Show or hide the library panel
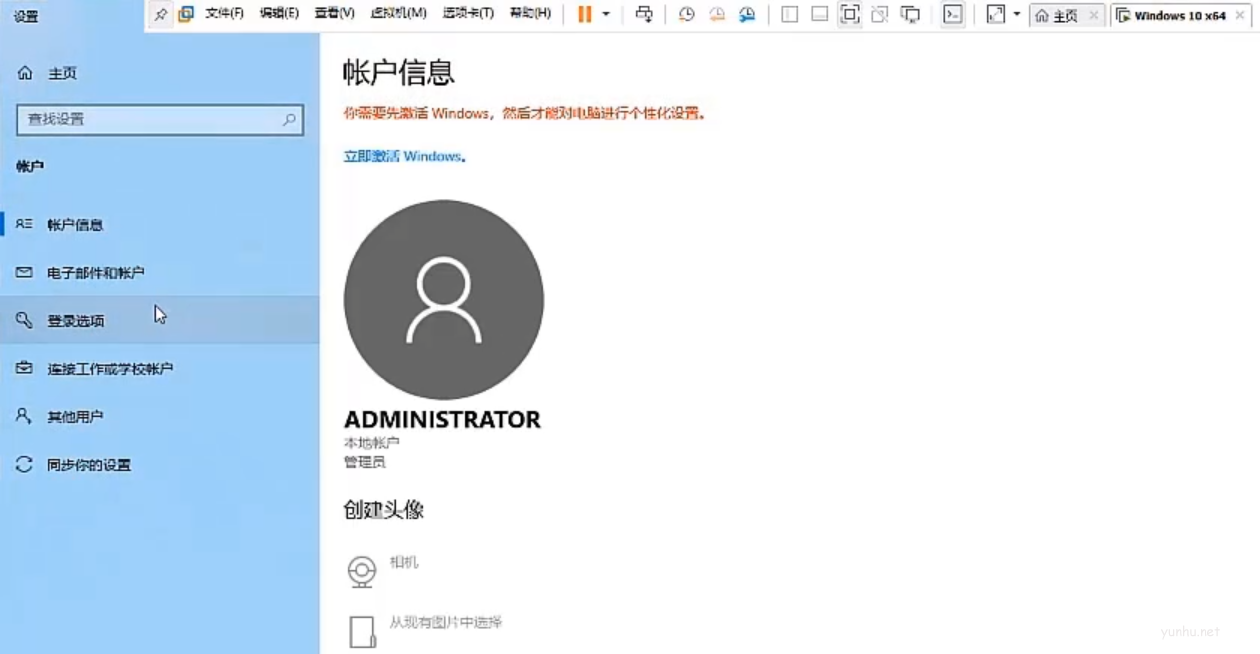Image resolution: width=1260 pixels, height=654 pixels. (x=790, y=15)
